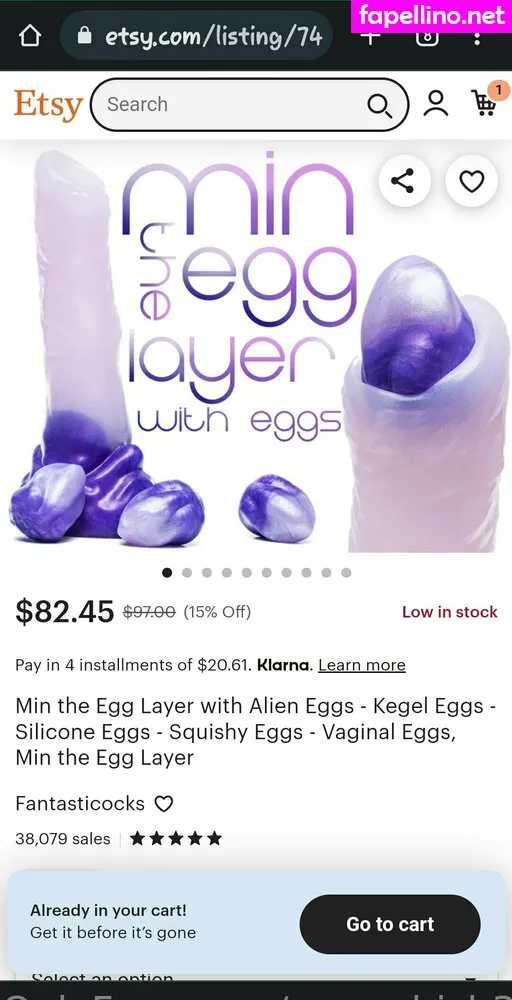The image size is (512, 1000).
Task: Visit the Fantasticocks shop link
Action: tap(80, 804)
